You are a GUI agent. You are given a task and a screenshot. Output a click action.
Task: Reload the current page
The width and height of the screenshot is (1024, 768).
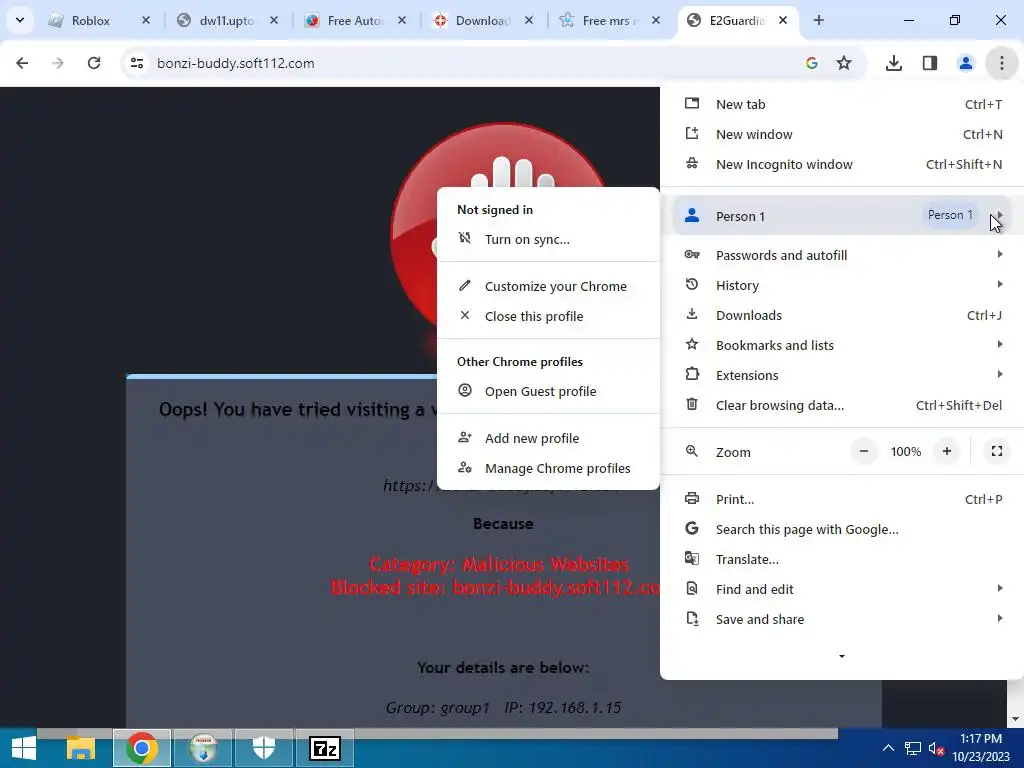94,63
